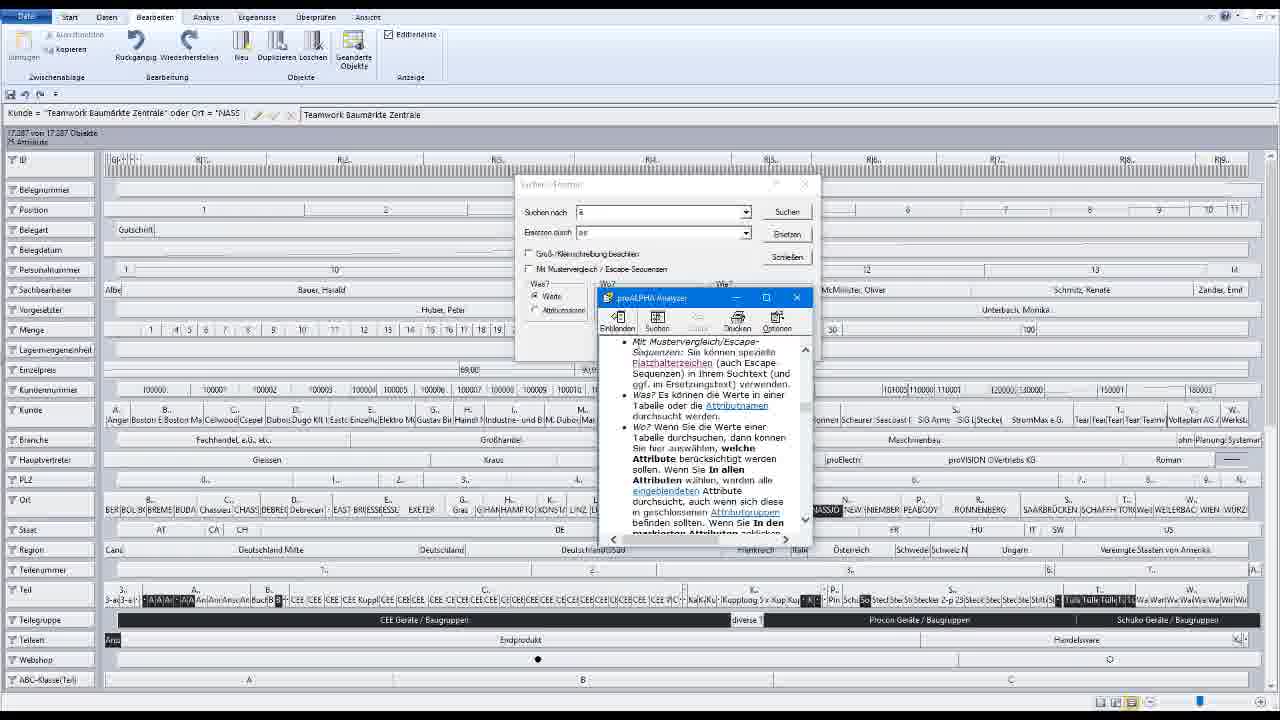This screenshot has width=1280, height=720.
Task: Click the Löschen icon in ribbon
Action: pos(313,40)
